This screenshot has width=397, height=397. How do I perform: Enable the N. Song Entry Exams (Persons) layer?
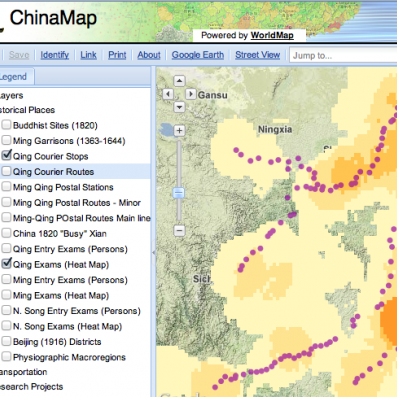6,310
